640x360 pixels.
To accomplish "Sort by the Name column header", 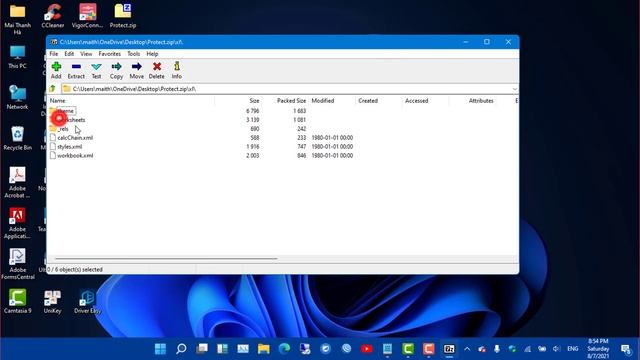I will point(131,100).
